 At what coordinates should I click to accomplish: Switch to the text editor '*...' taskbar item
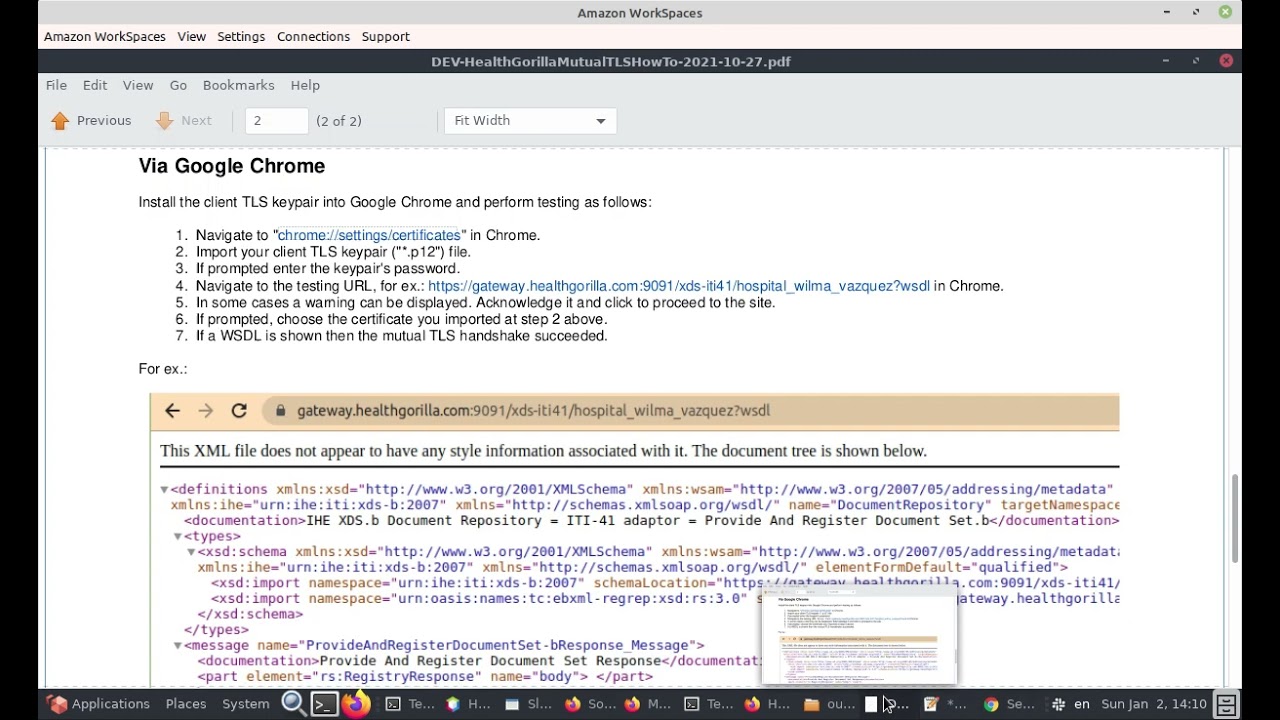pyautogui.click(x=946, y=704)
